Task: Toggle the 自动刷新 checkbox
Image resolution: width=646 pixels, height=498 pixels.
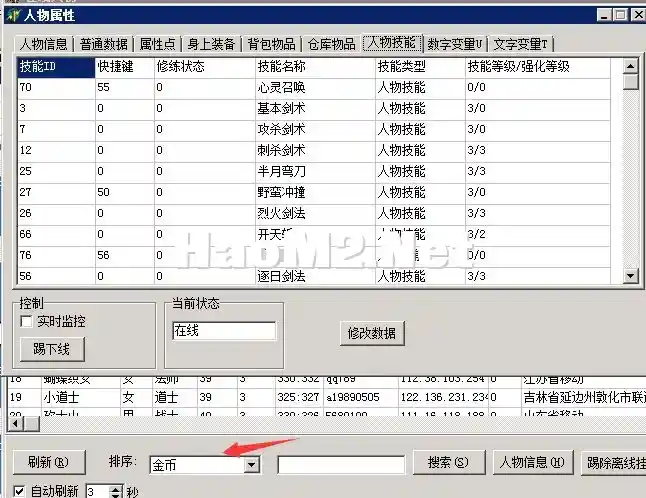Action: (19, 491)
